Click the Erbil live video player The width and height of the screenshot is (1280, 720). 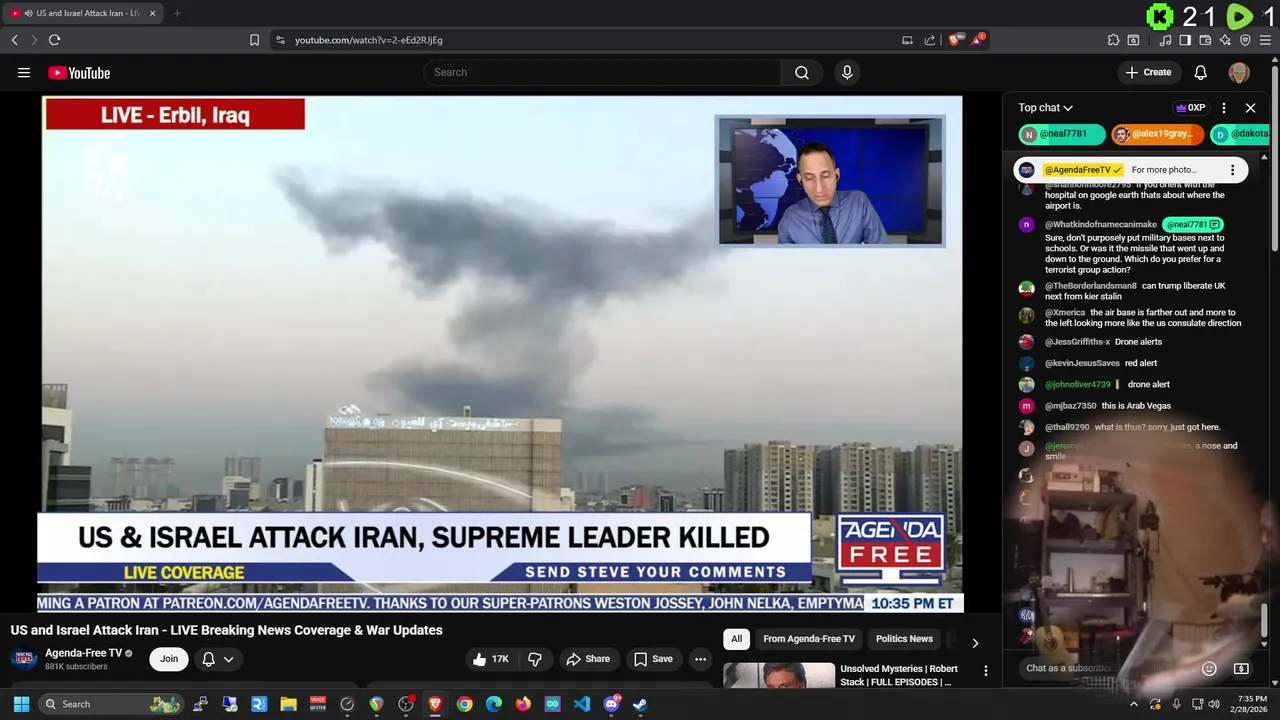pyautogui.click(x=502, y=354)
